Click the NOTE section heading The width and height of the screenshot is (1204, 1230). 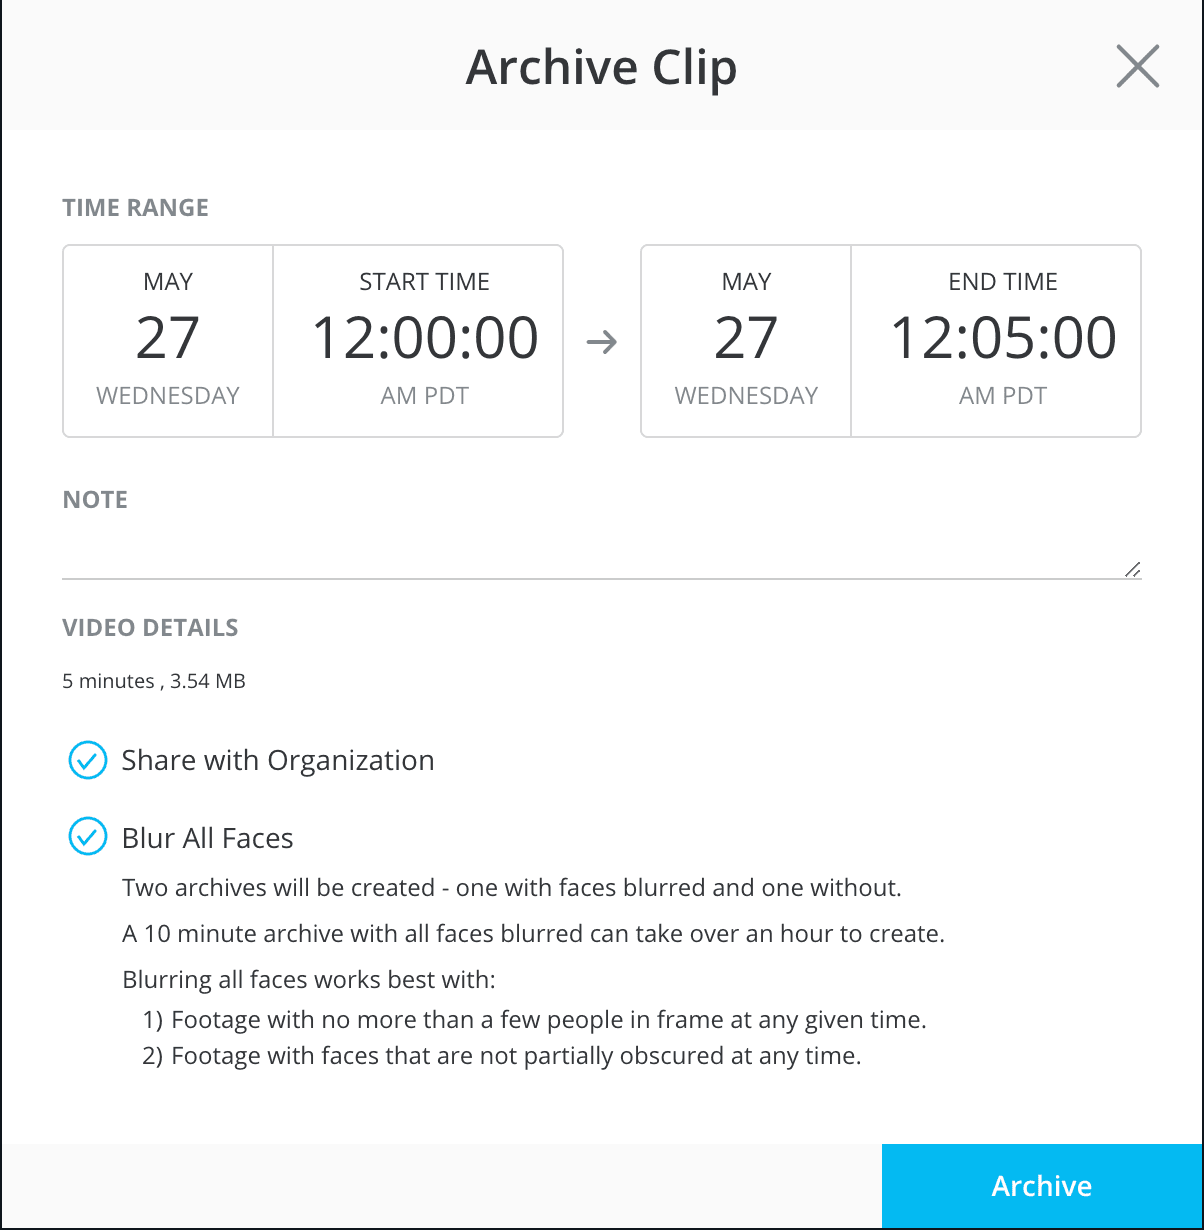pos(95,500)
